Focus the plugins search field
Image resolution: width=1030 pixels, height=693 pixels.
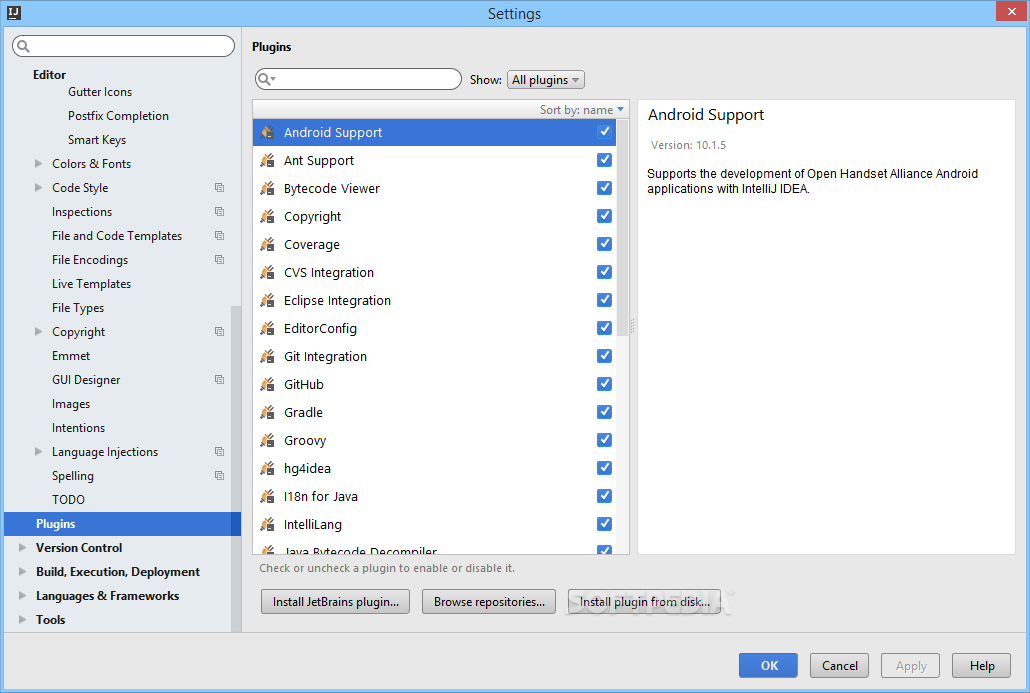click(359, 79)
